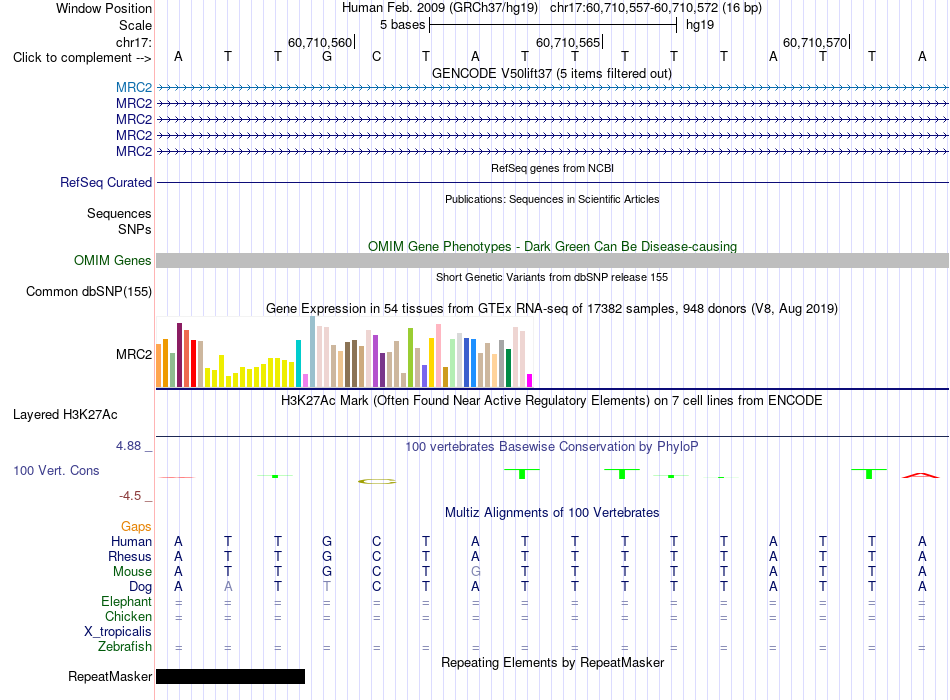Screen dimensions: 950x700
Task: Click the olive outlined bar in PhyloP track
Action: click(377, 481)
